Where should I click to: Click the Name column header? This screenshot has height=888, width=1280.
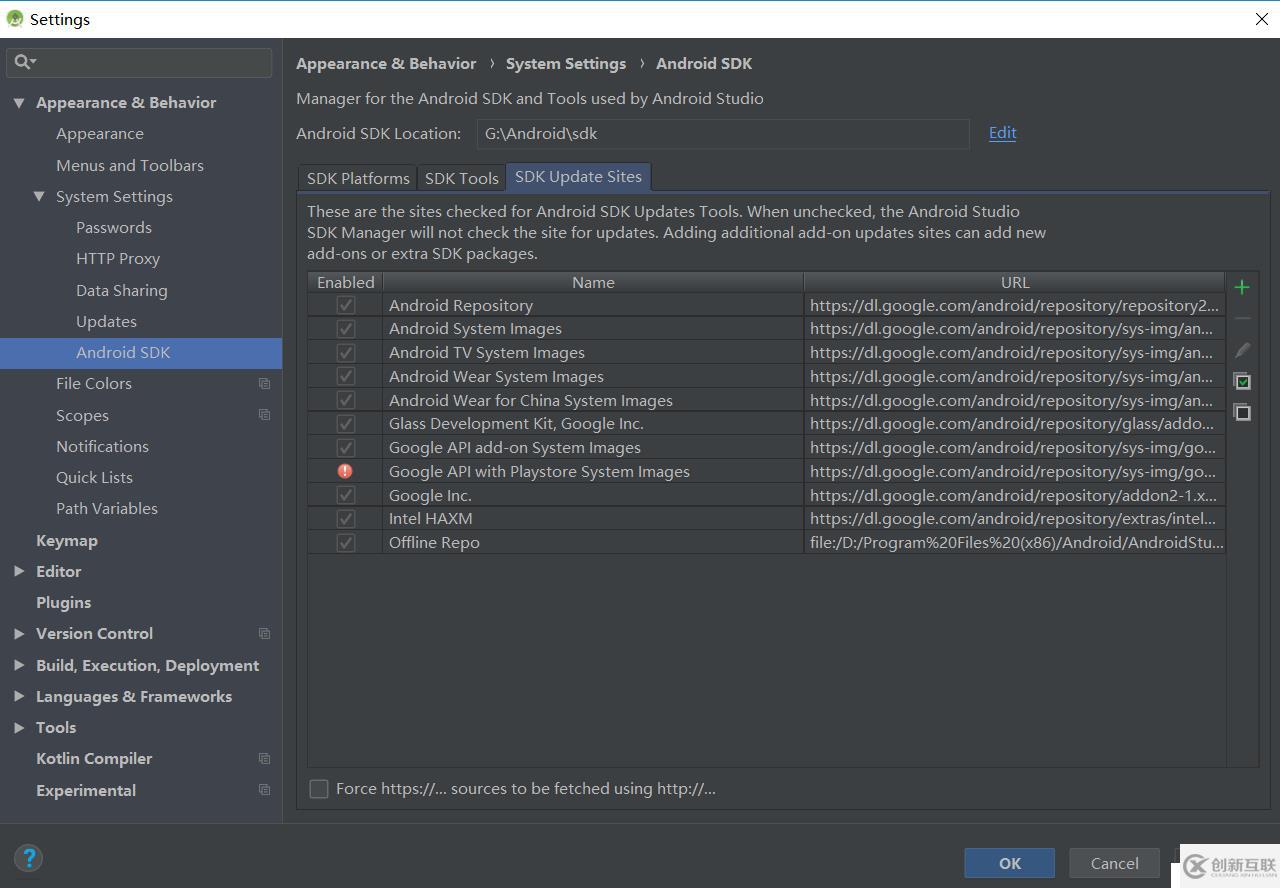point(593,282)
